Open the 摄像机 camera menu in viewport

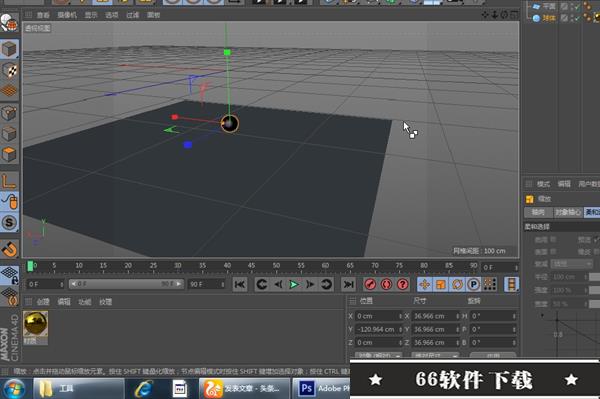pyautogui.click(x=67, y=15)
